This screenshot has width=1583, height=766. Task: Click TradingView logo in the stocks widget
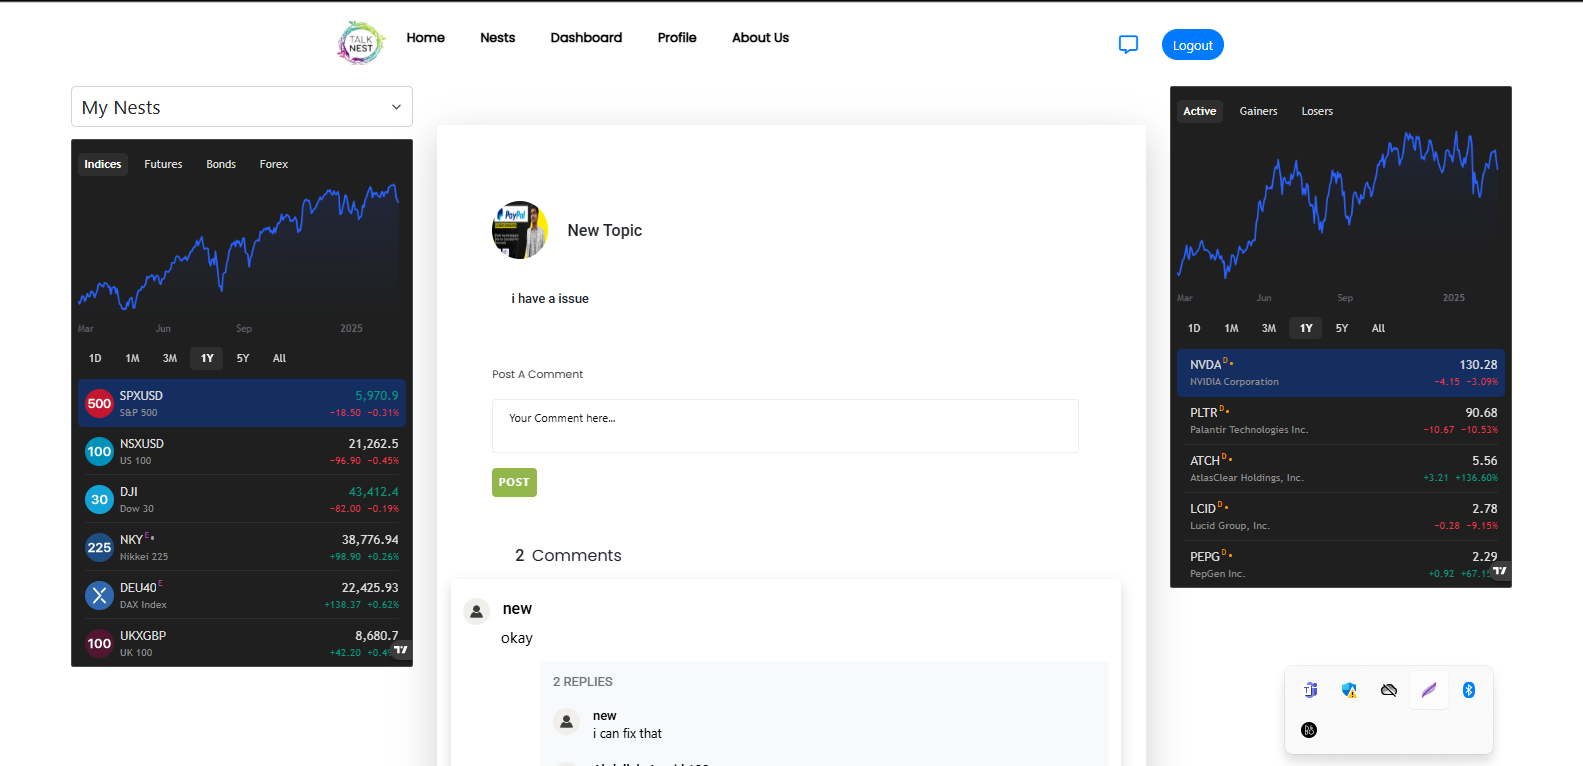tap(1499, 571)
